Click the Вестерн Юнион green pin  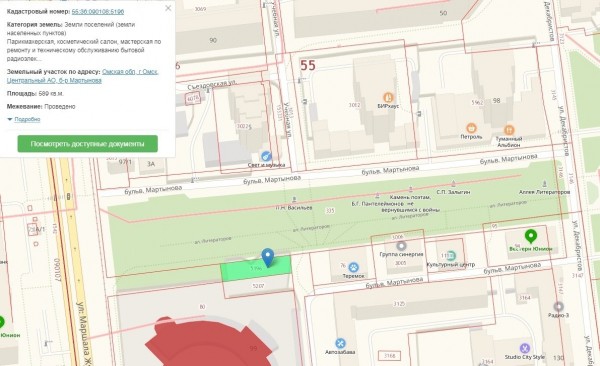530,237
